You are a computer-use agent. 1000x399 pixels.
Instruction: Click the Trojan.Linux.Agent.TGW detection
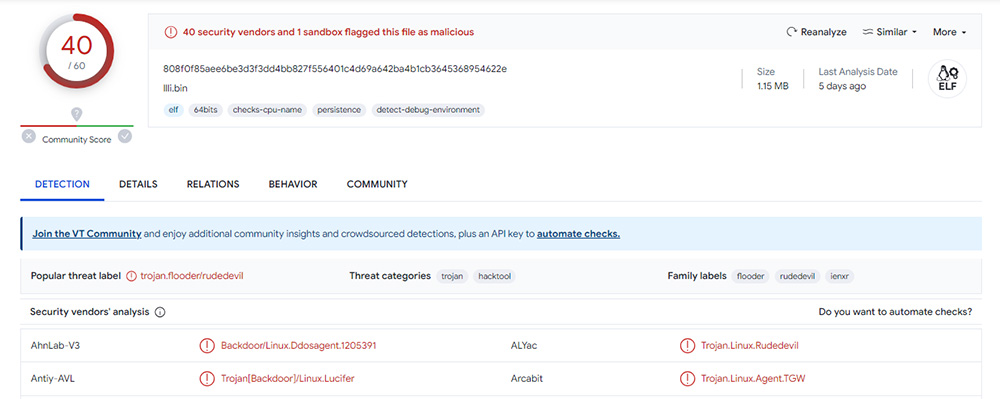point(753,379)
